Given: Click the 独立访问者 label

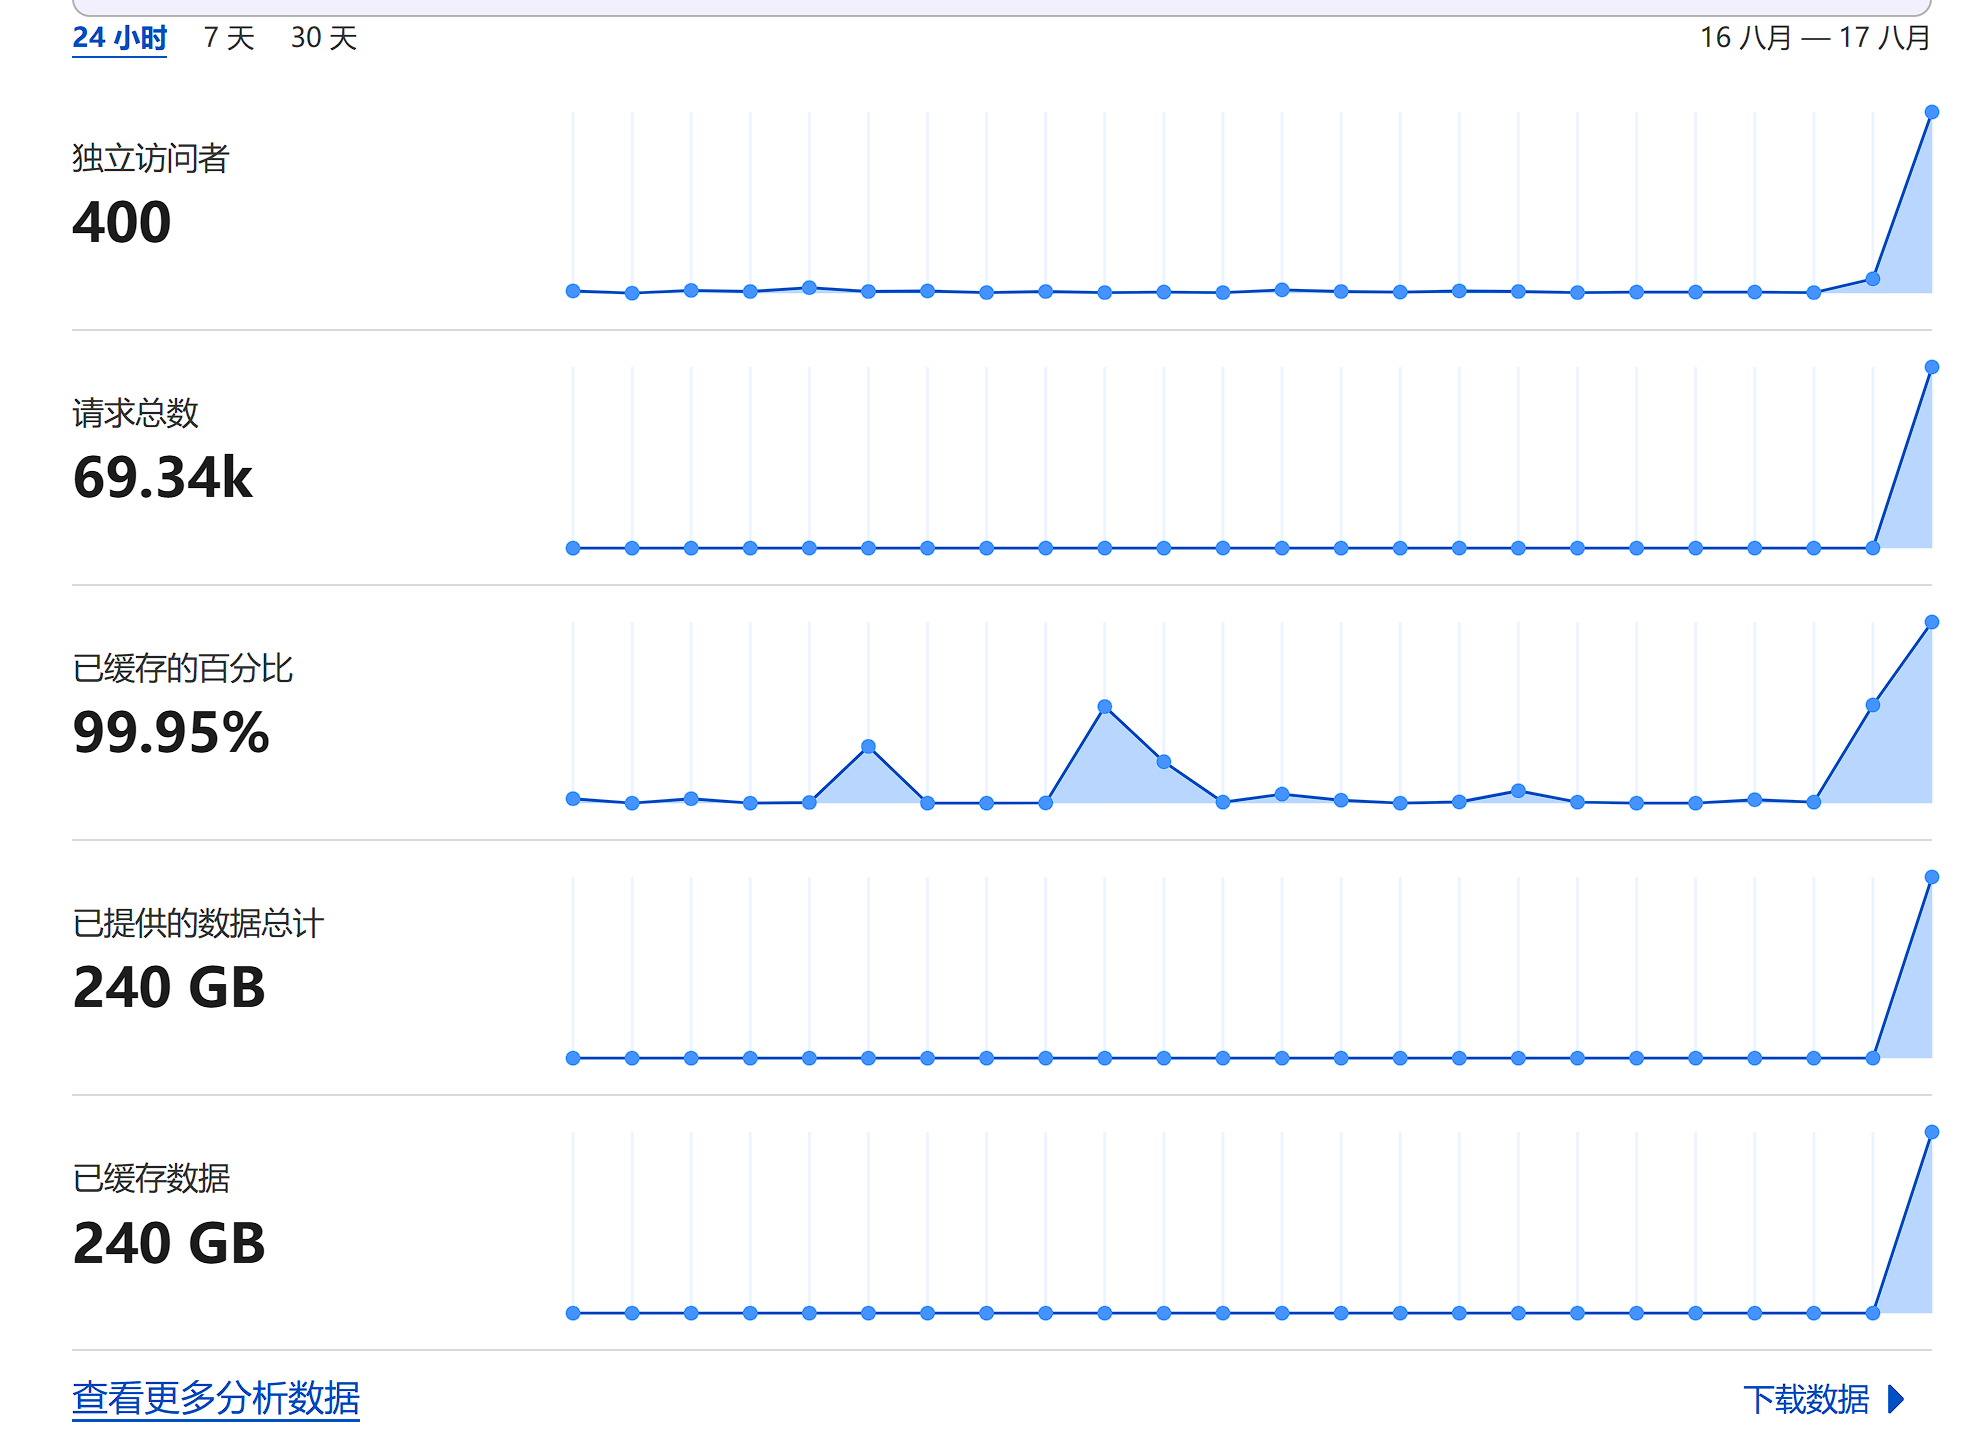Looking at the screenshot, I should 151,158.
